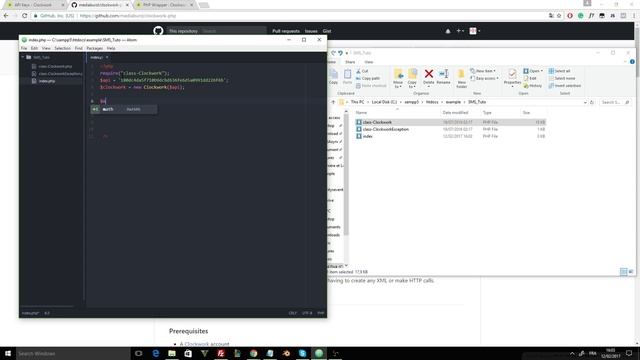Click the xampp5 breadcrumb in Explorer address bar
Viewport: 640px width, 360px height.
411,102
